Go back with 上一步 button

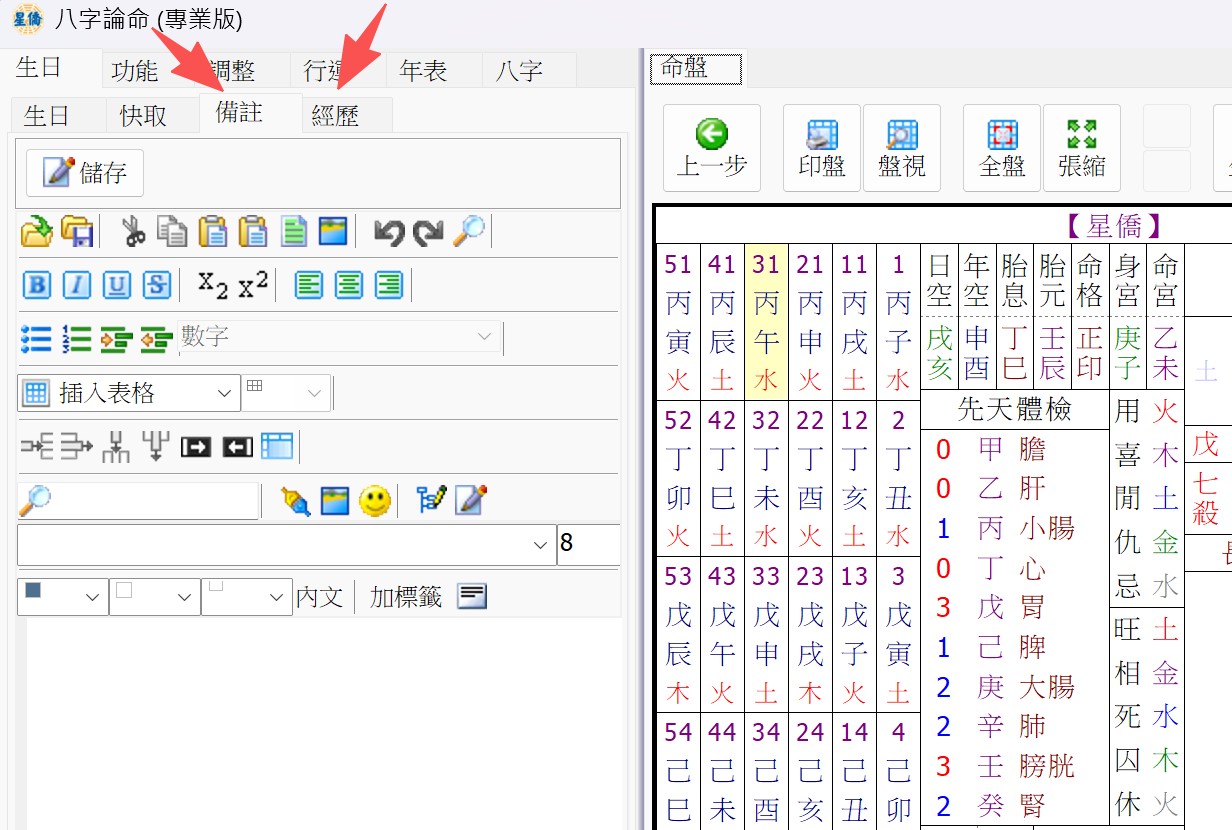712,148
